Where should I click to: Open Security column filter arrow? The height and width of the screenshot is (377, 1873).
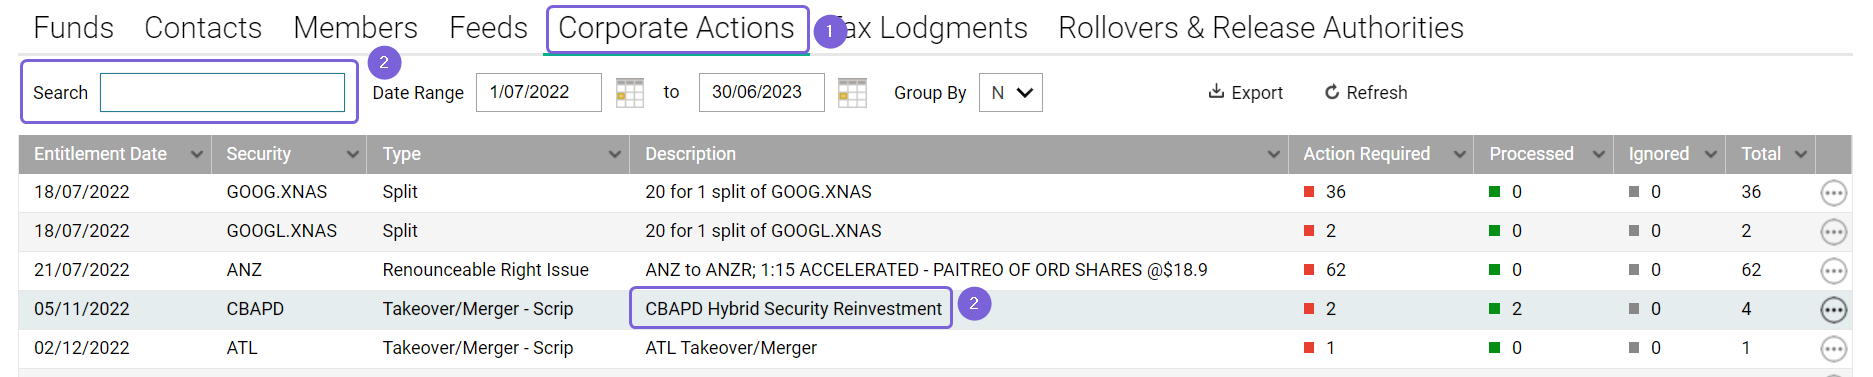click(x=353, y=154)
